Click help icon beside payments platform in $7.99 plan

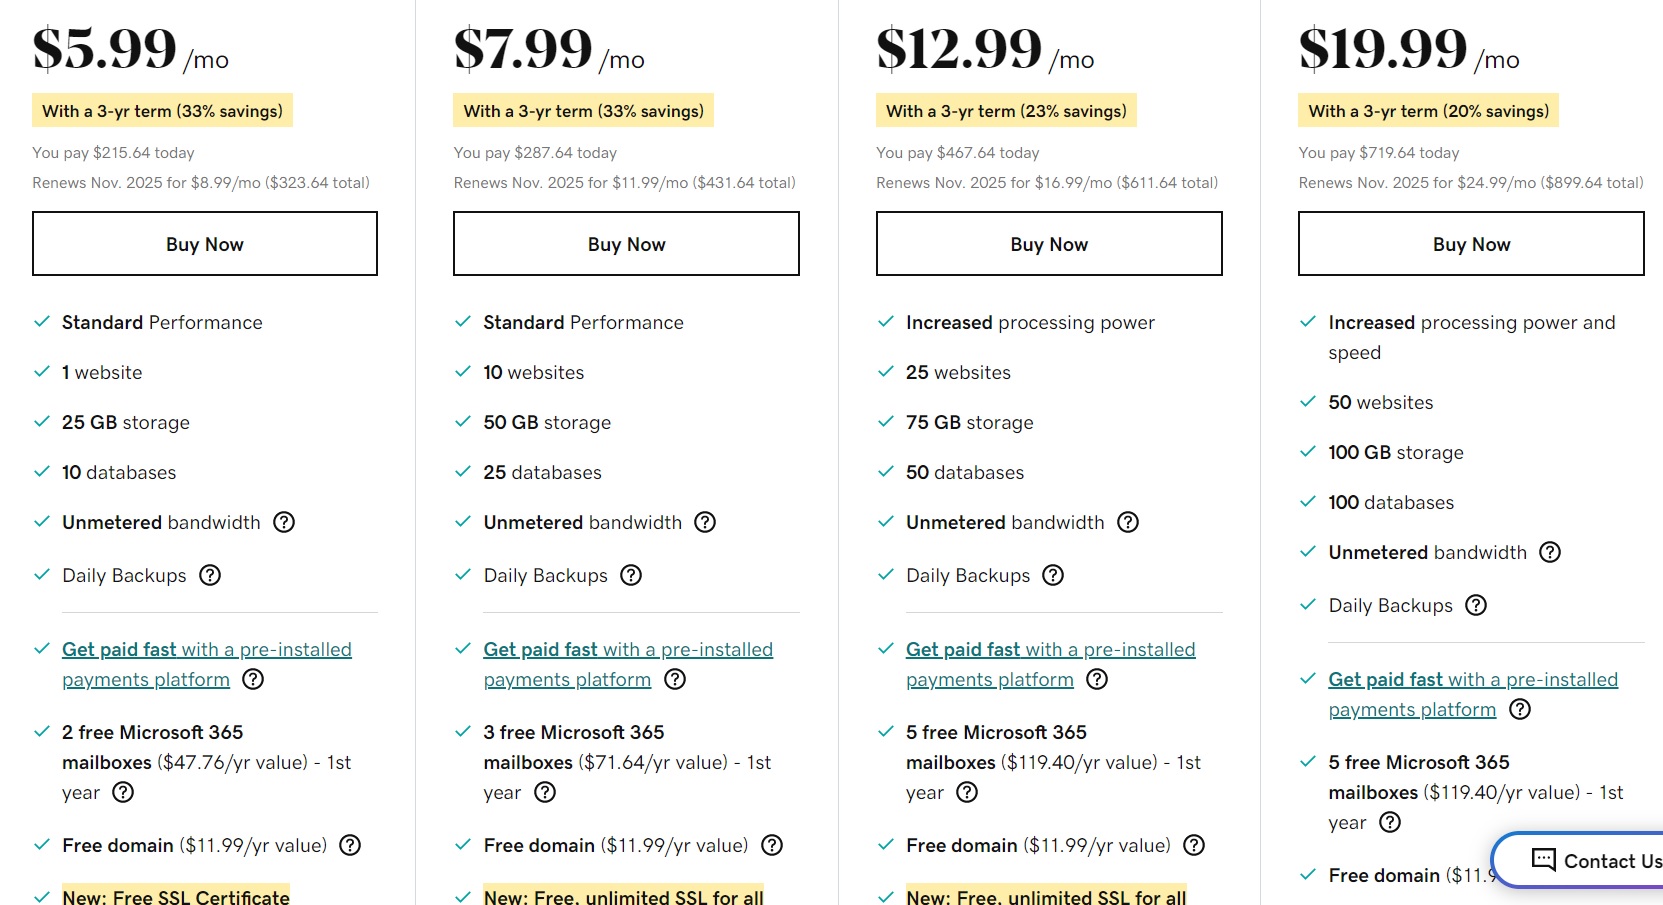(x=675, y=679)
